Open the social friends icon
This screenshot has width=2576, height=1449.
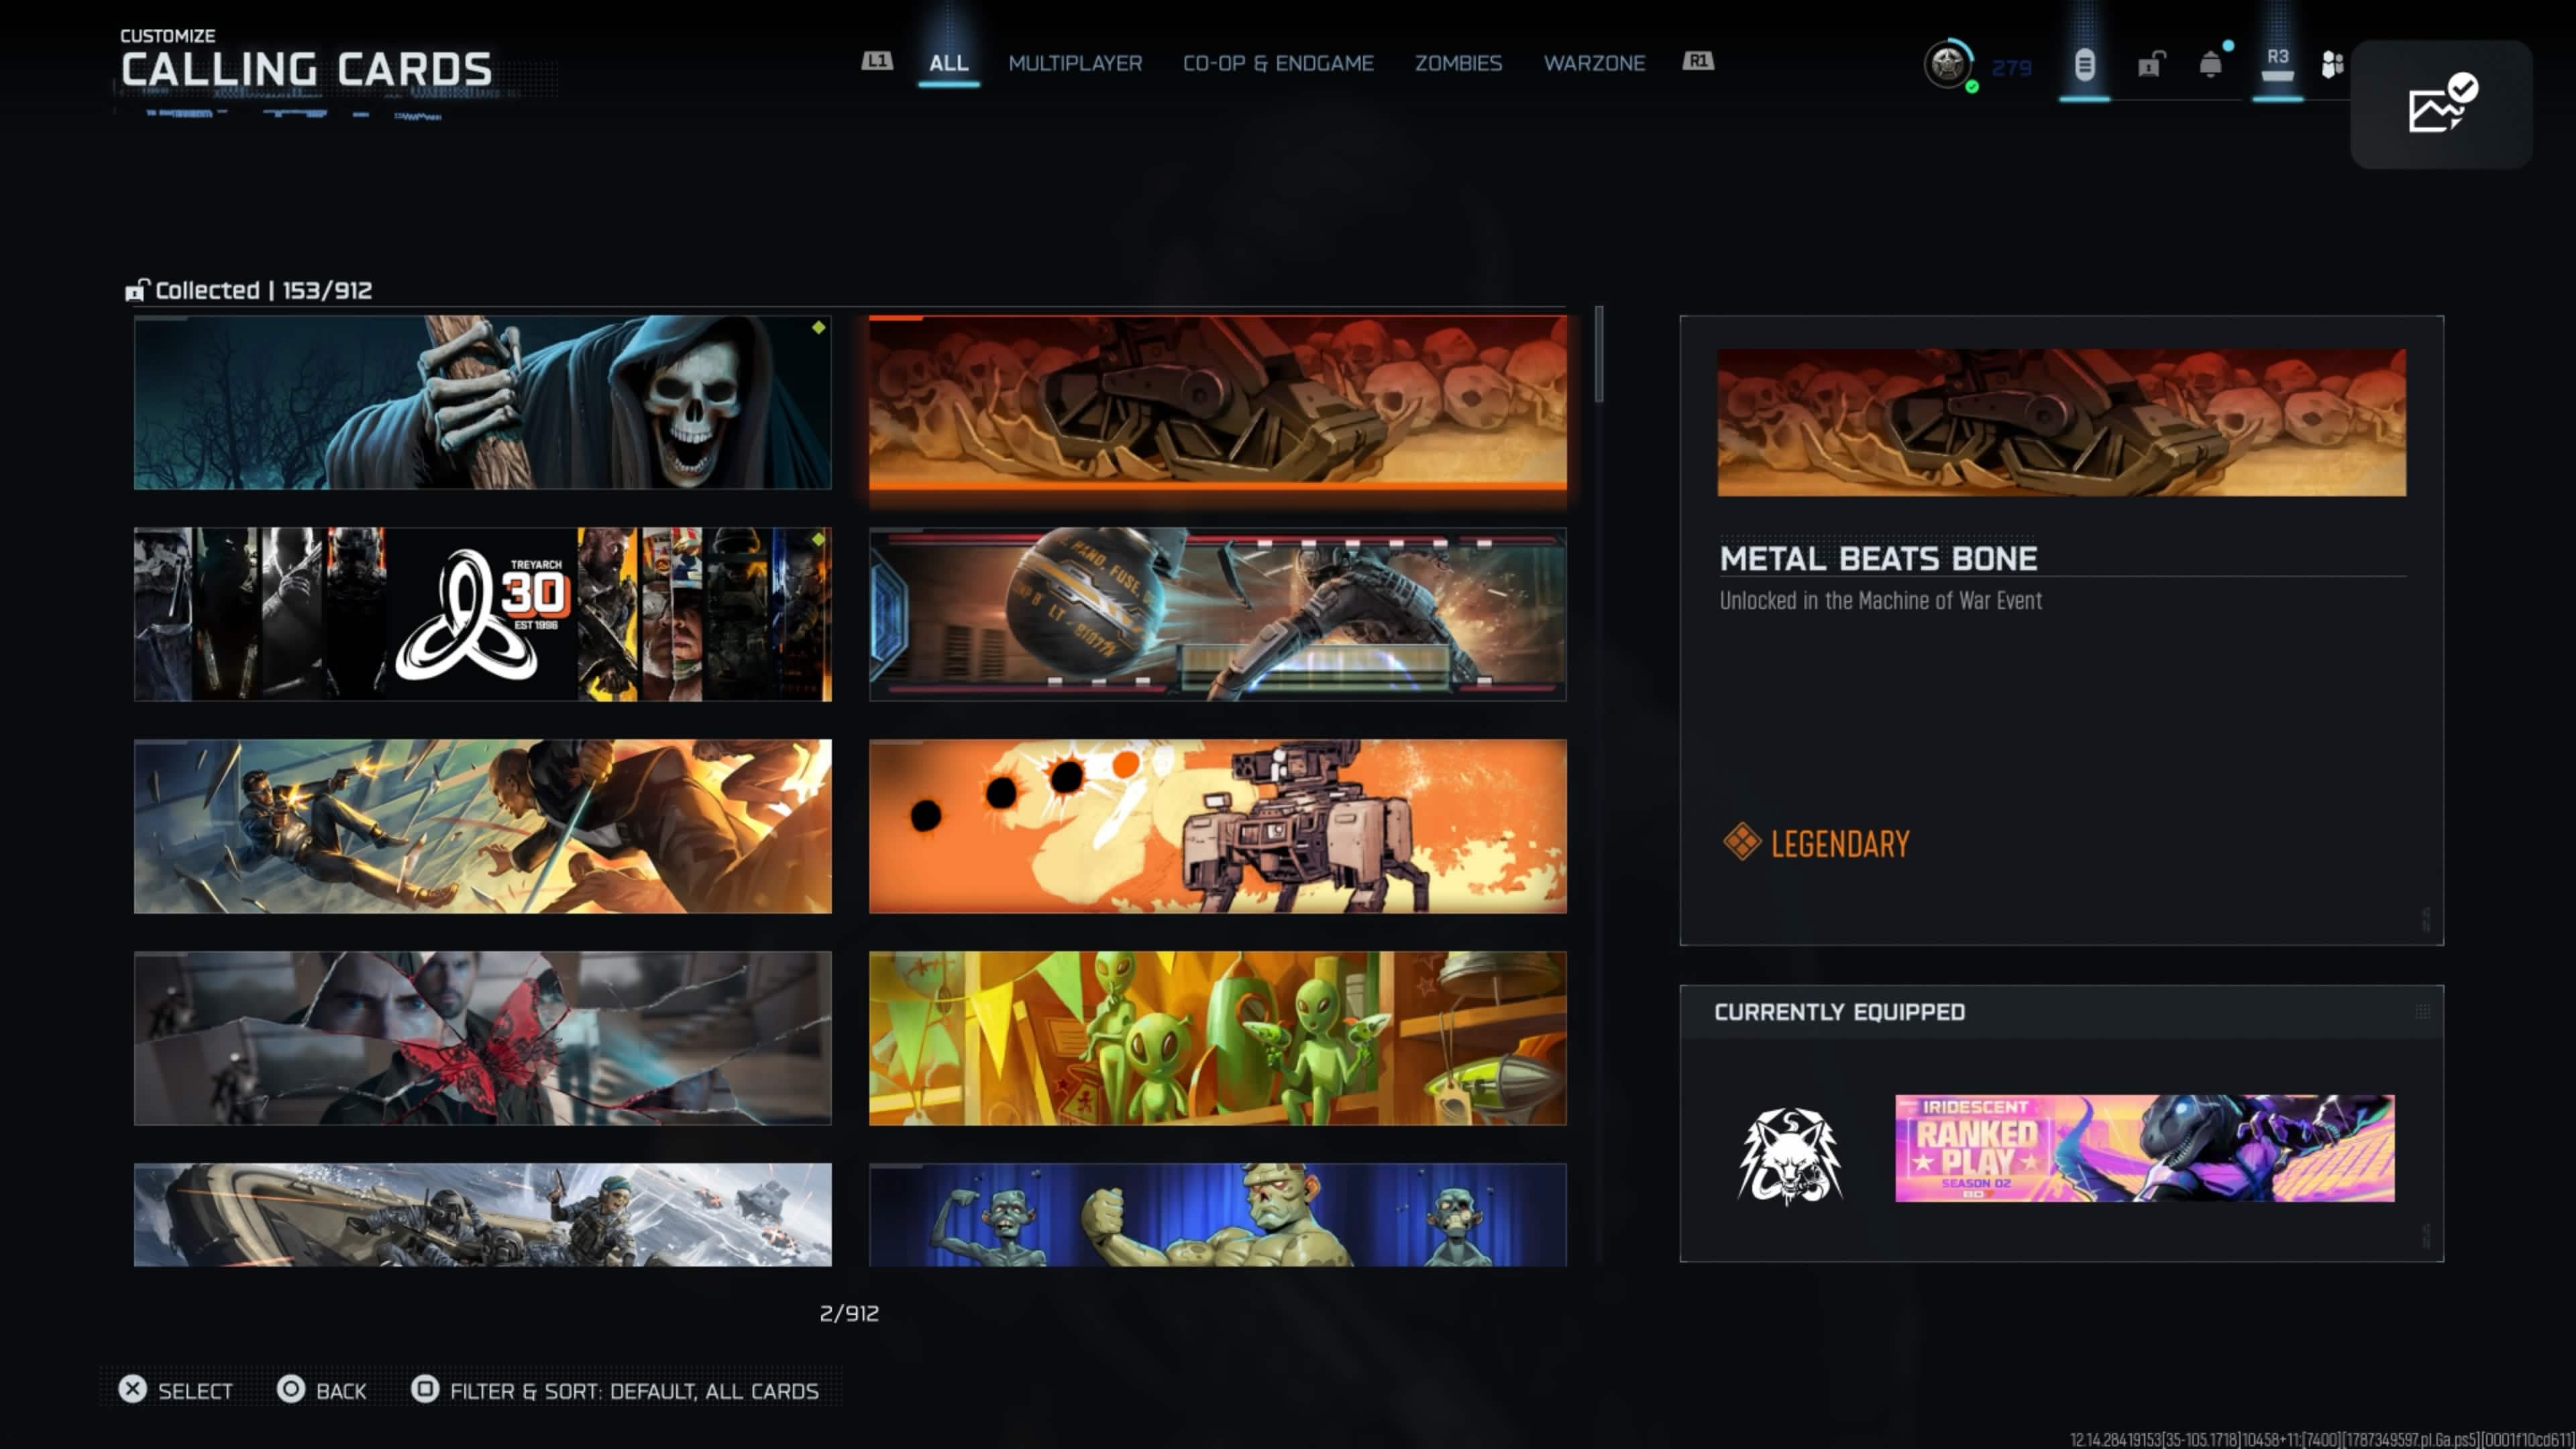coord(2332,65)
